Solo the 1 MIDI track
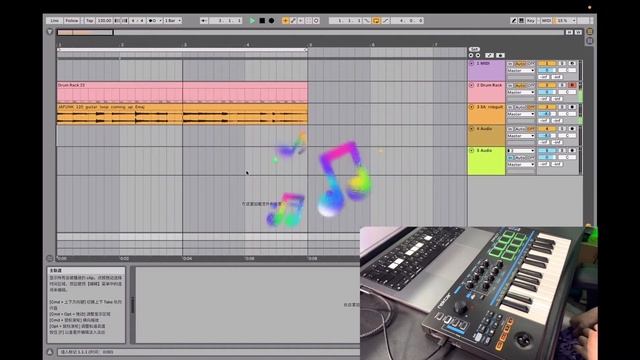The image size is (640, 360). (x=562, y=64)
